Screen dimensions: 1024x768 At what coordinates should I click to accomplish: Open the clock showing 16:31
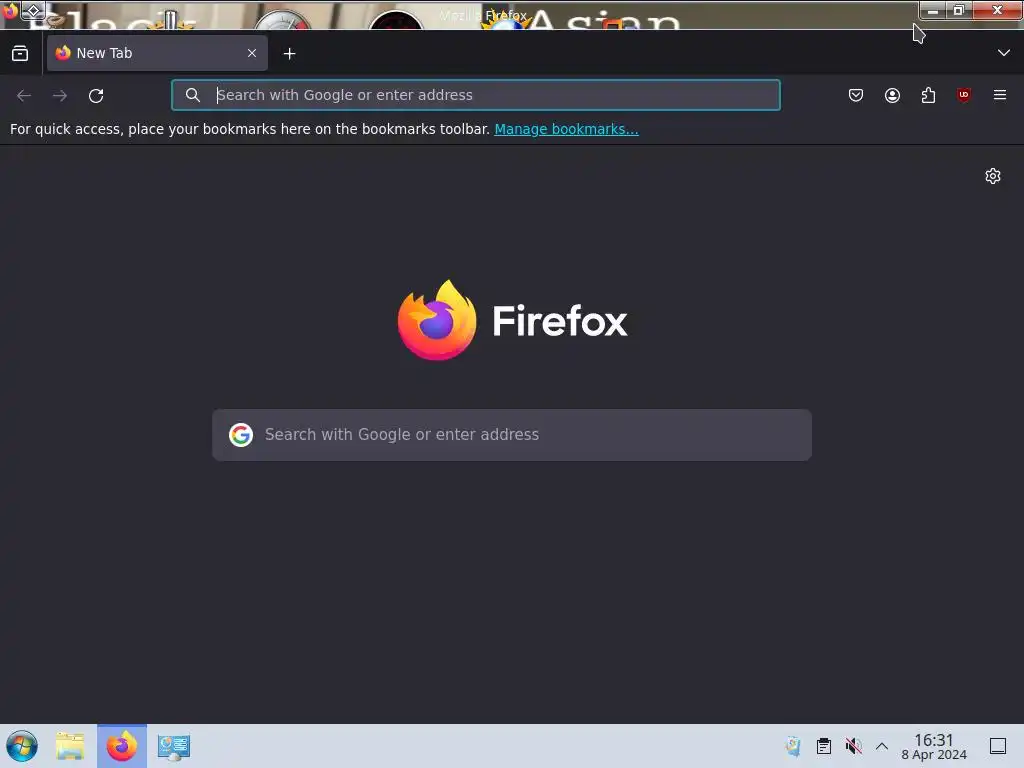coord(934,746)
